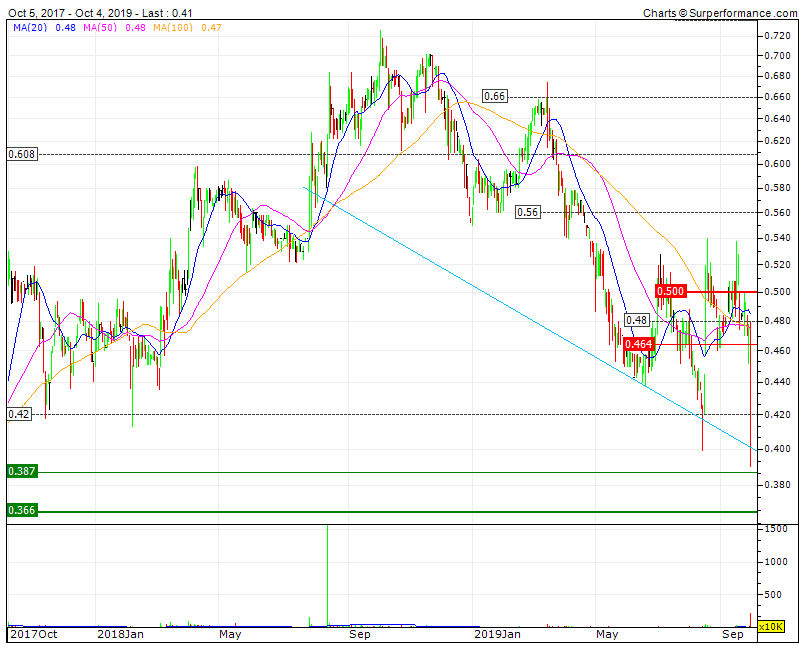Click the MA(100) indicator label

pos(173,28)
